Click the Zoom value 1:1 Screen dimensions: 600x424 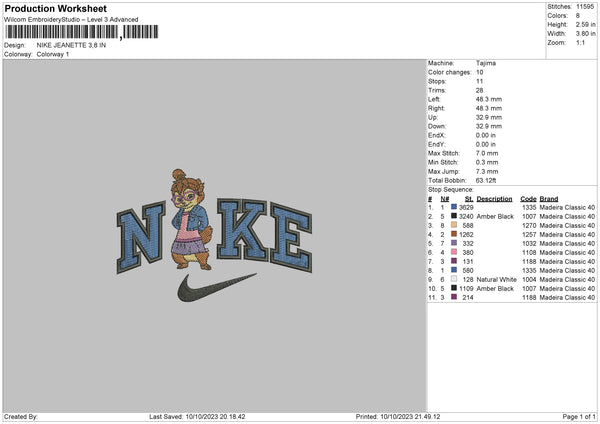point(580,42)
